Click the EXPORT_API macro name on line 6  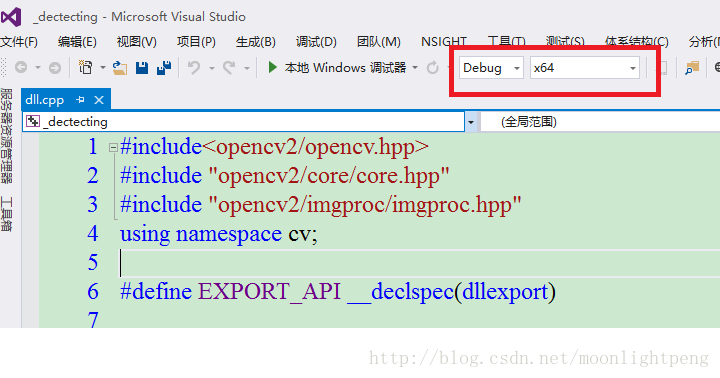[270, 292]
